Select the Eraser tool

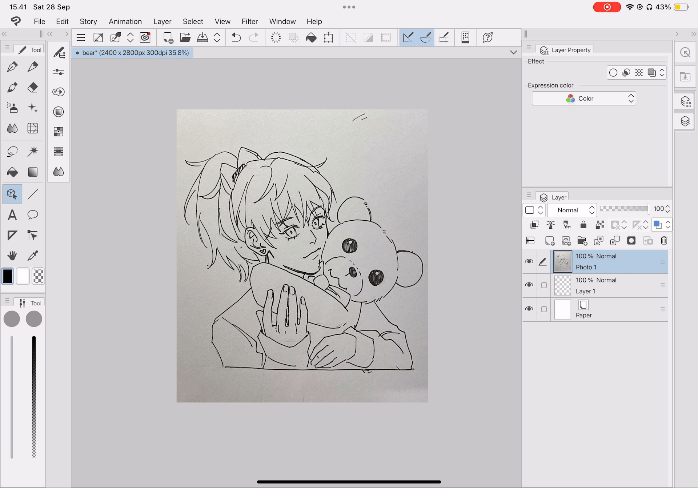[32, 87]
